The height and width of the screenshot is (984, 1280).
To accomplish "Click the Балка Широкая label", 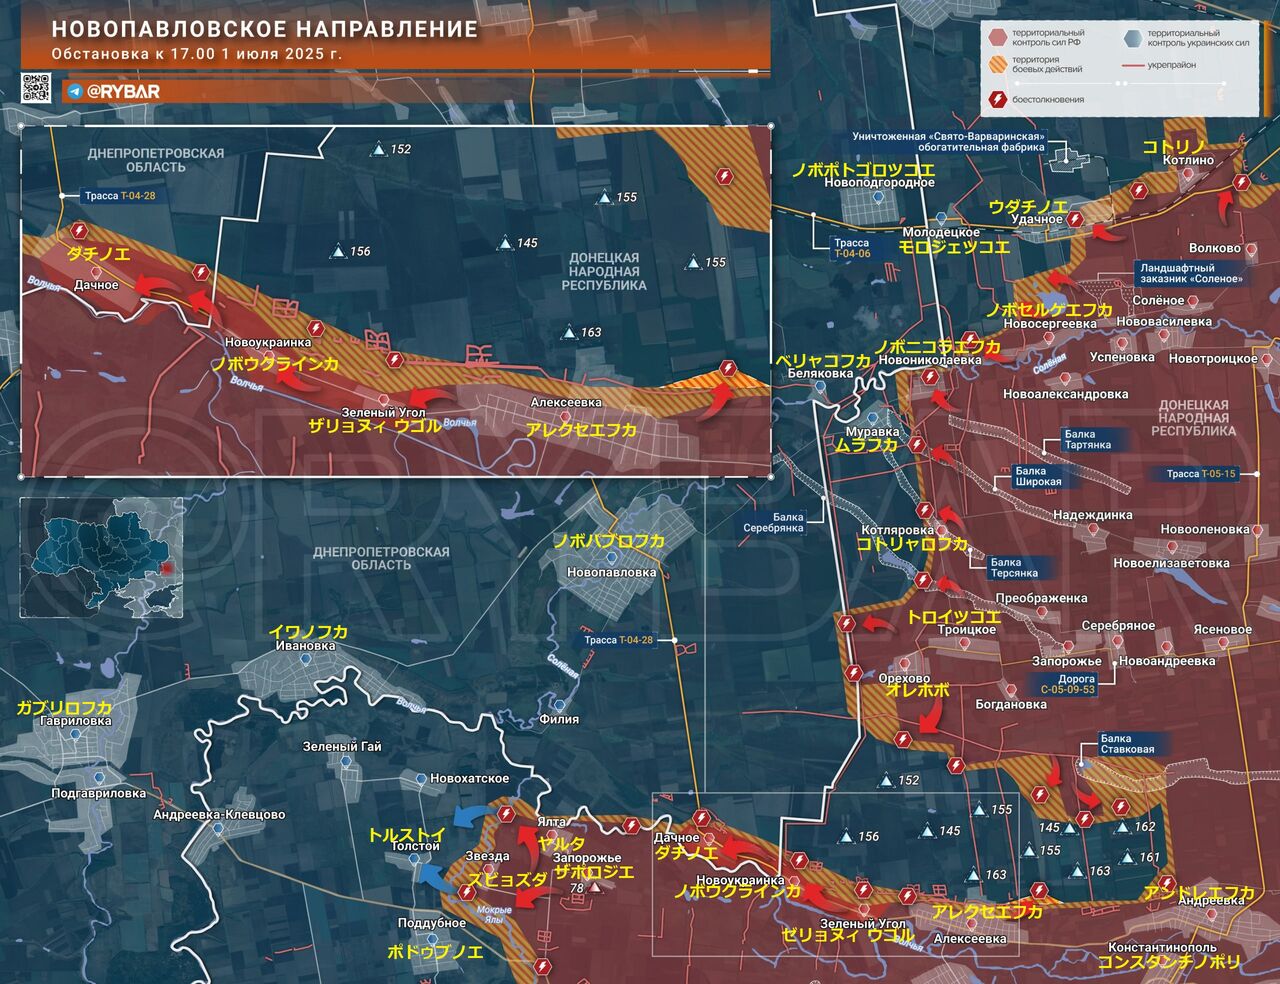I will (1038, 476).
